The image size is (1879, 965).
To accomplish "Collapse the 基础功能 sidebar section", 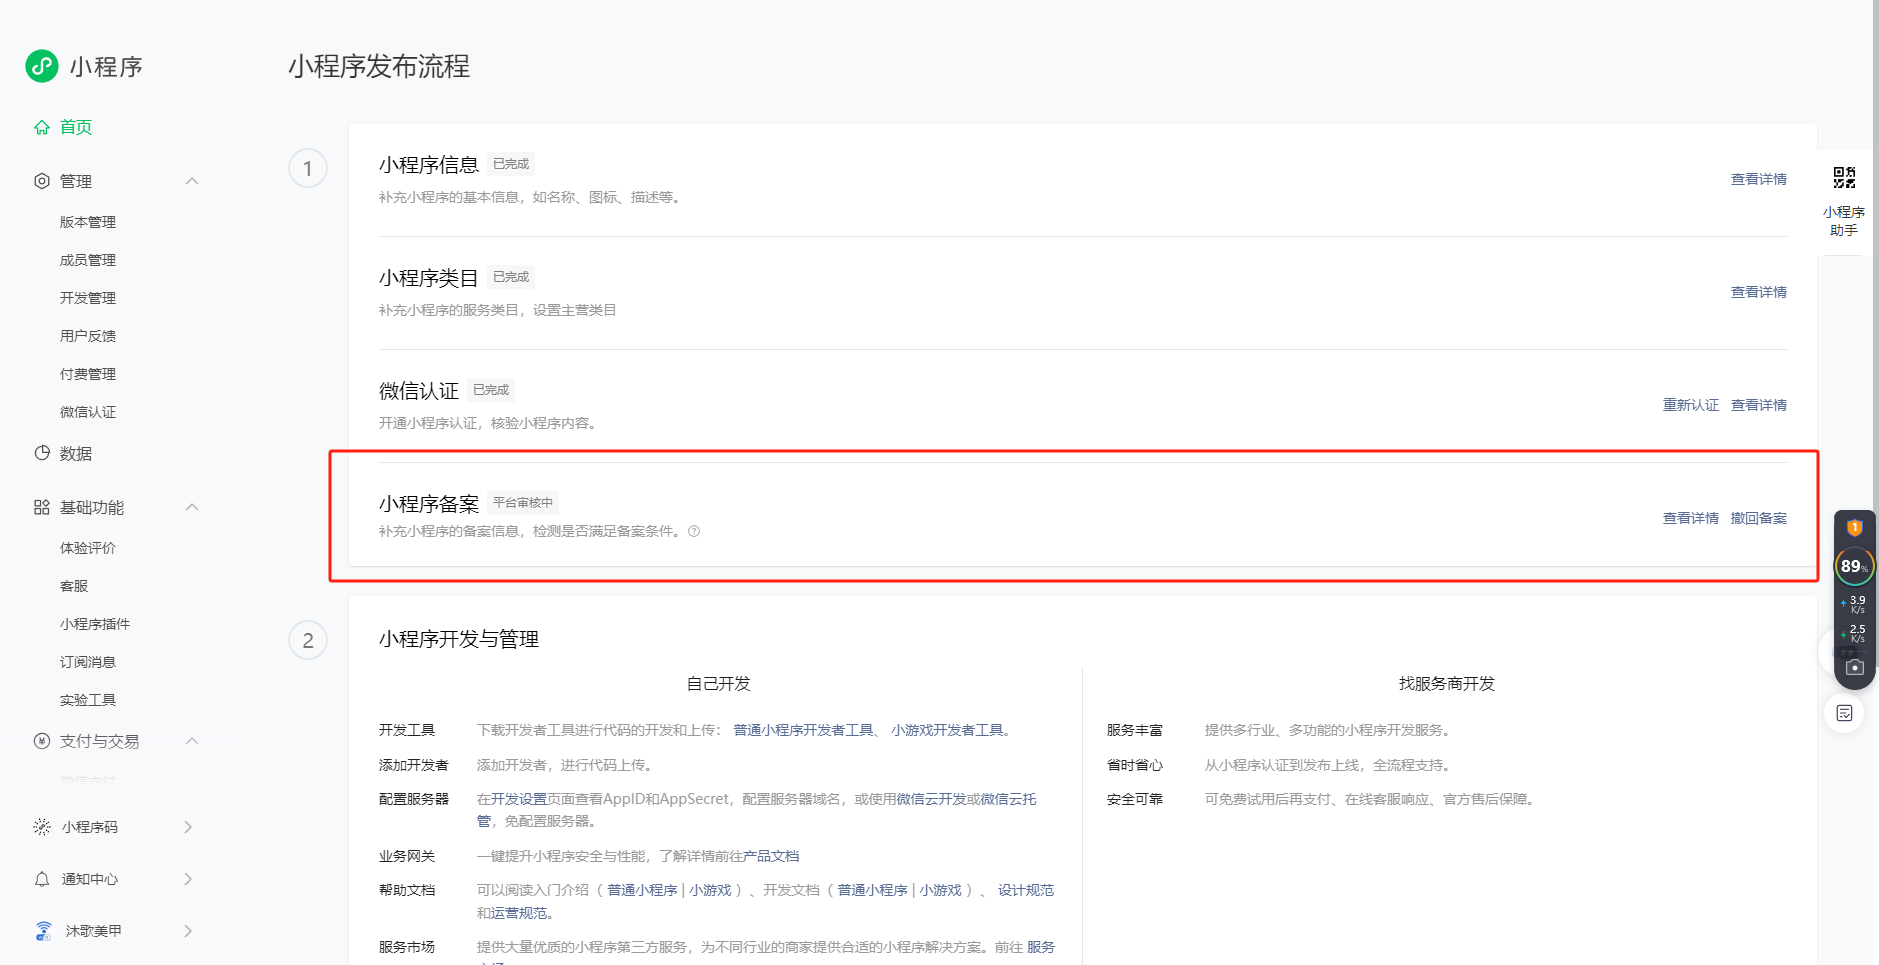I will tap(192, 507).
